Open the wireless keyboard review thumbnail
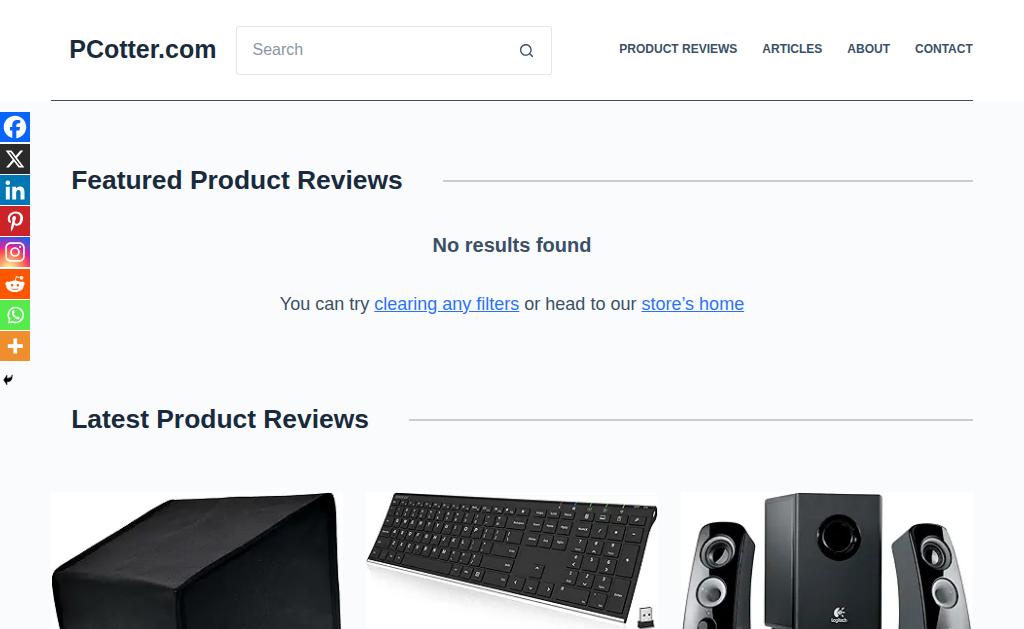The image size is (1024, 629). coord(512,561)
